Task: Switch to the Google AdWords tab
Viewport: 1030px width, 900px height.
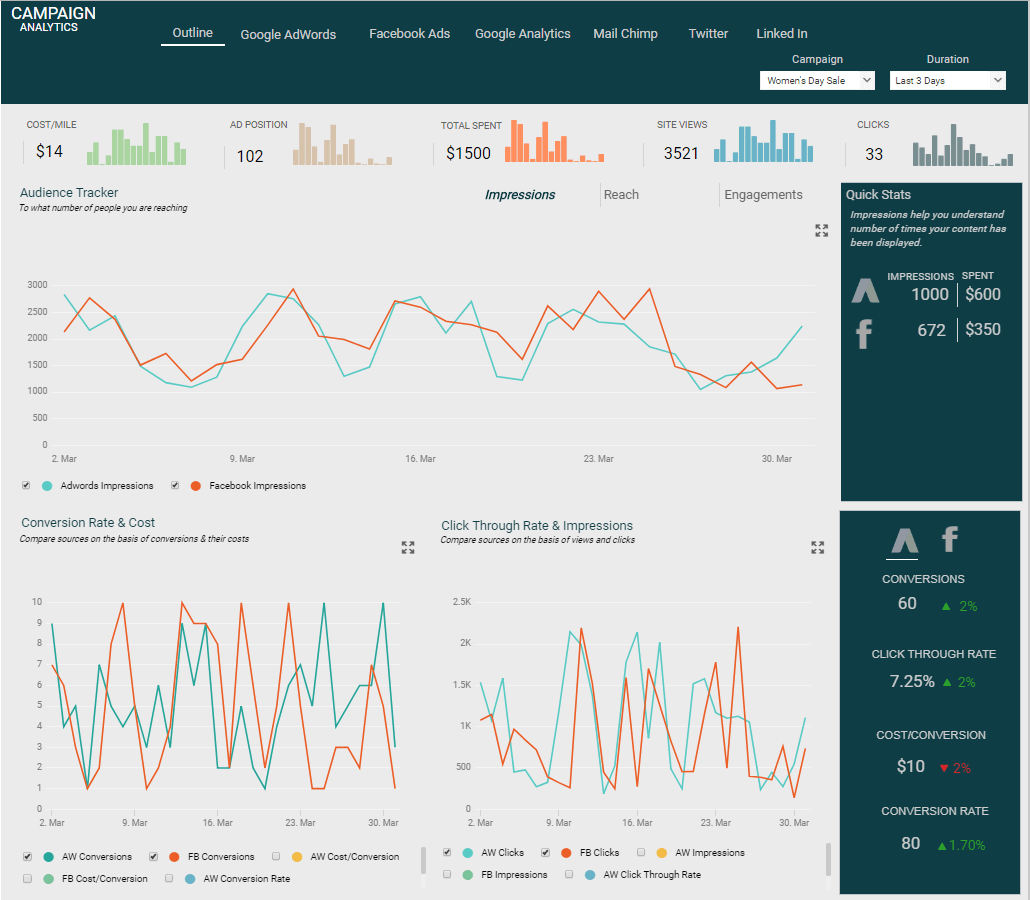Action: [x=288, y=35]
